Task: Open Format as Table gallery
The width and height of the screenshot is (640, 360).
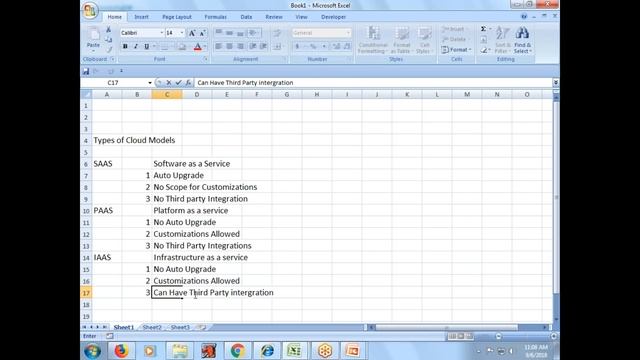Action: point(402,40)
